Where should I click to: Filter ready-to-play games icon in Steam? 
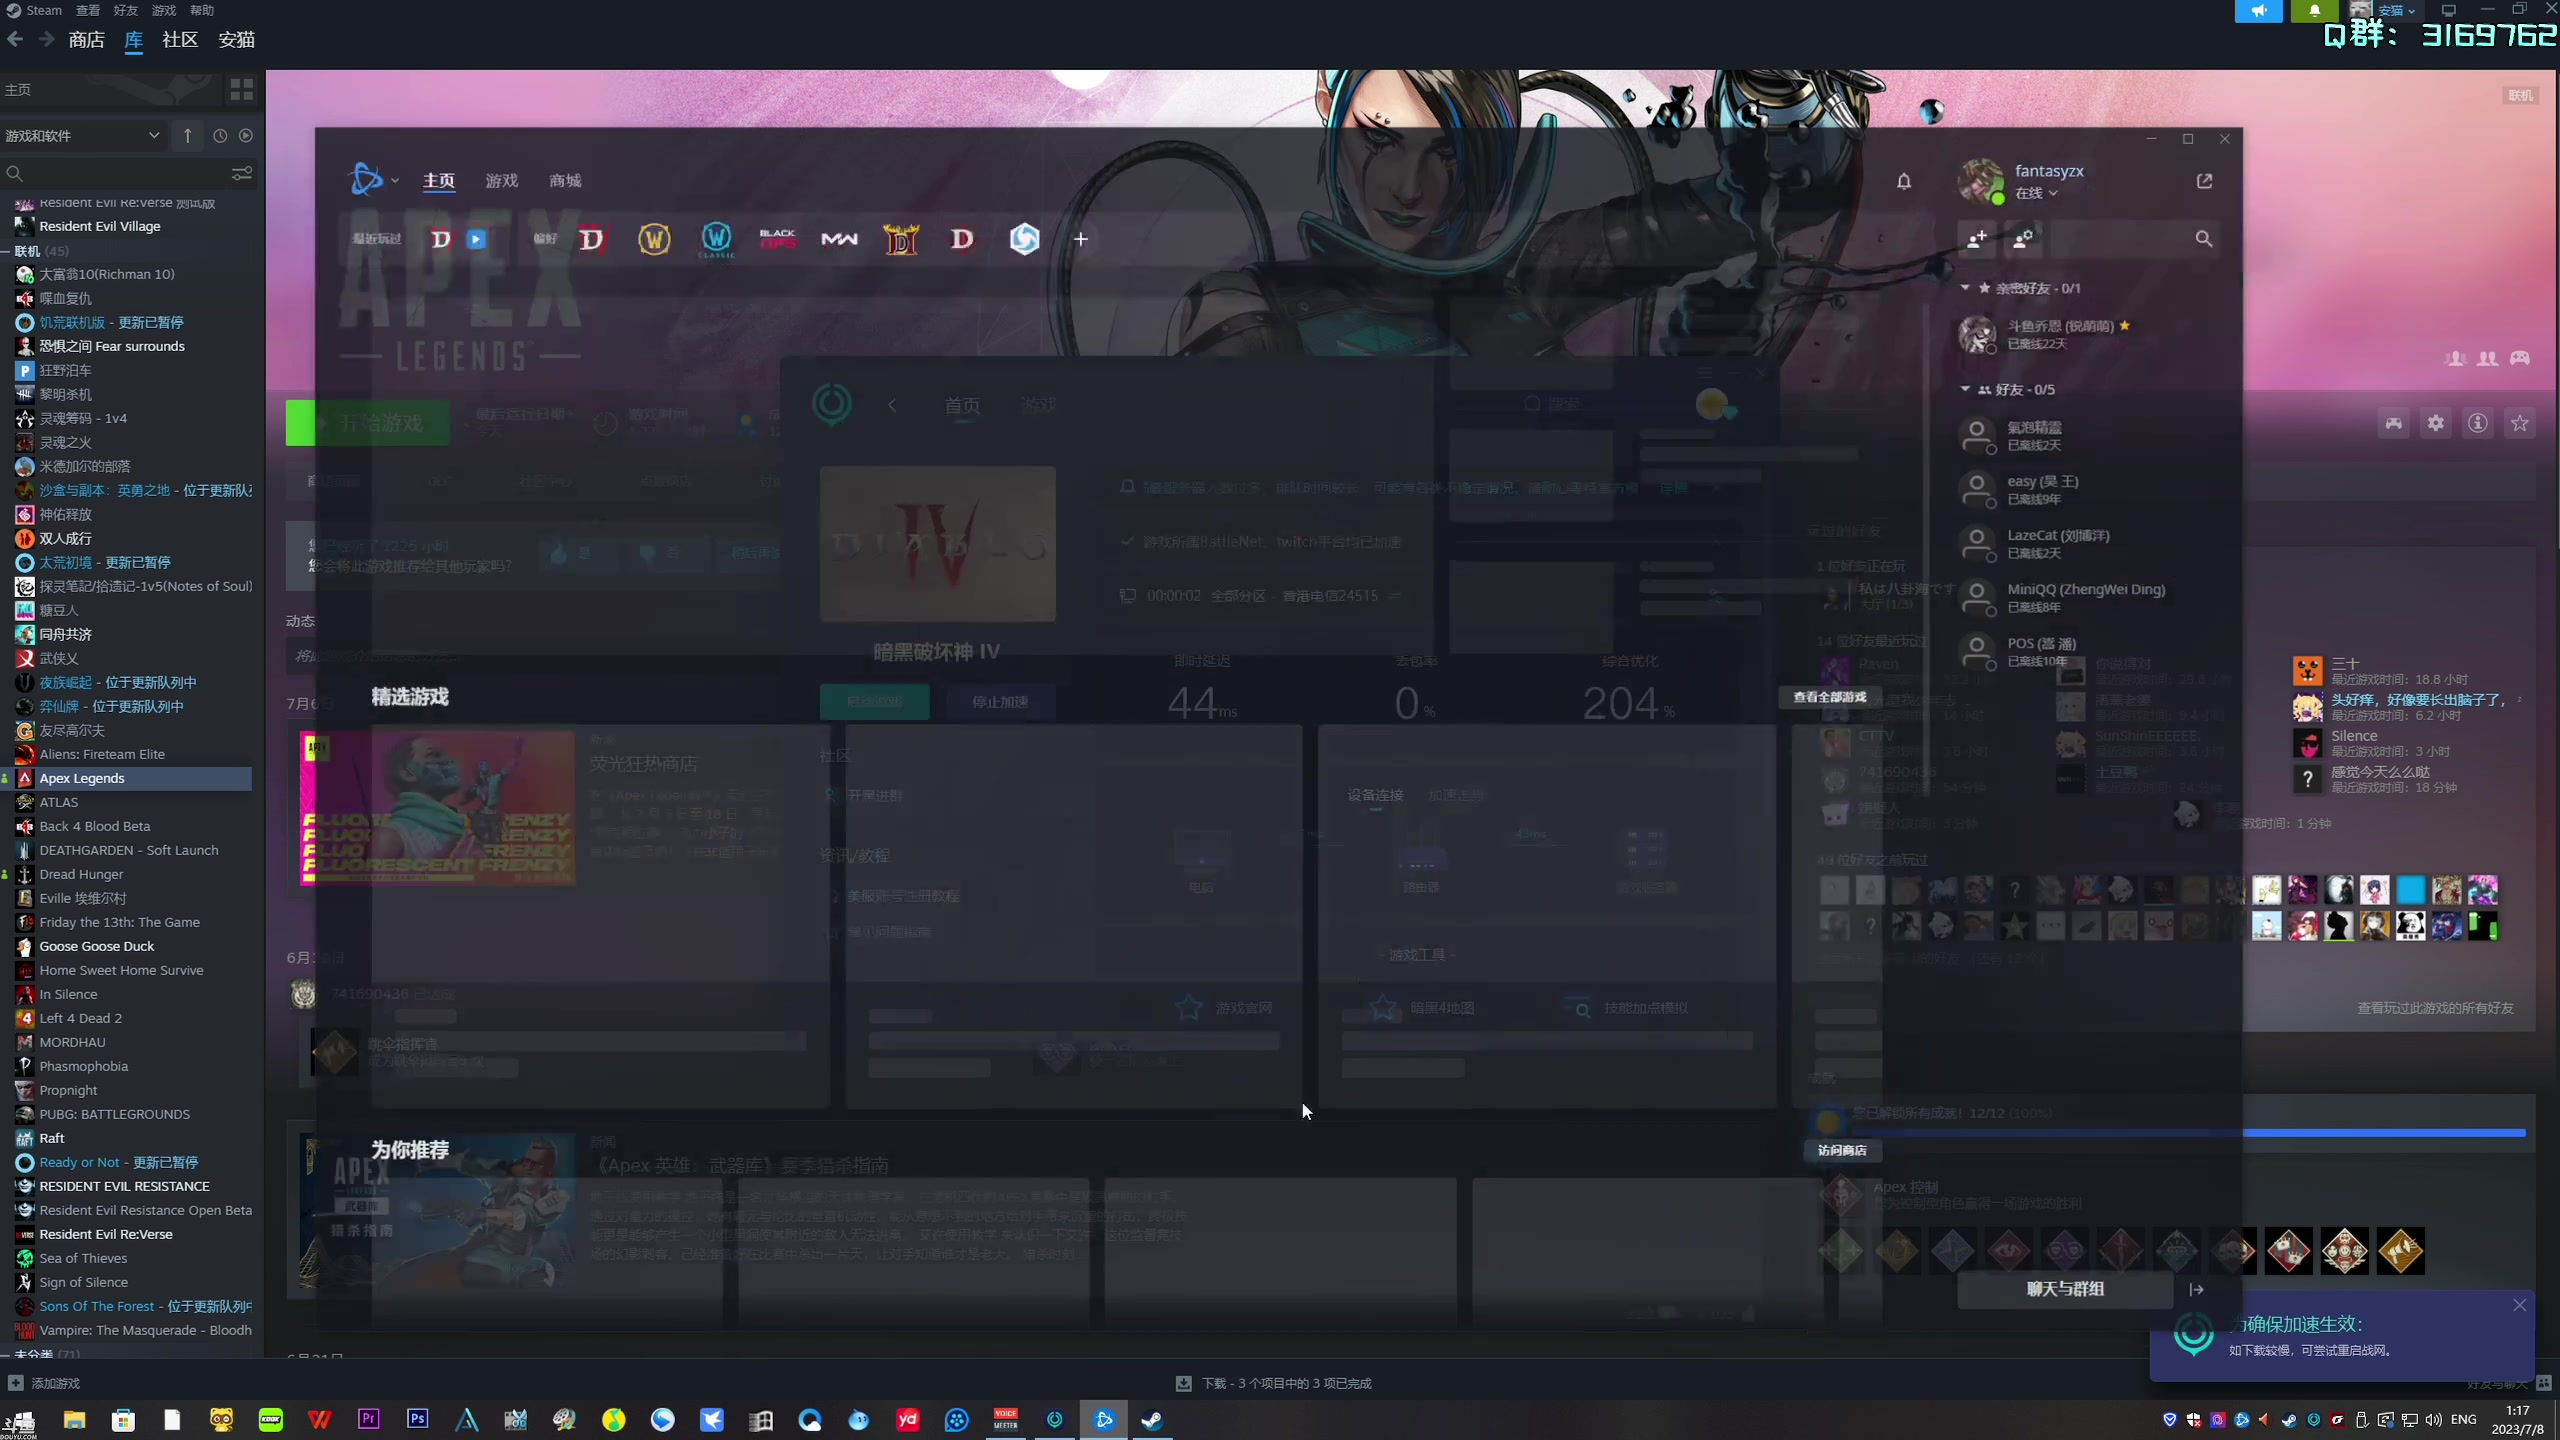[246, 135]
